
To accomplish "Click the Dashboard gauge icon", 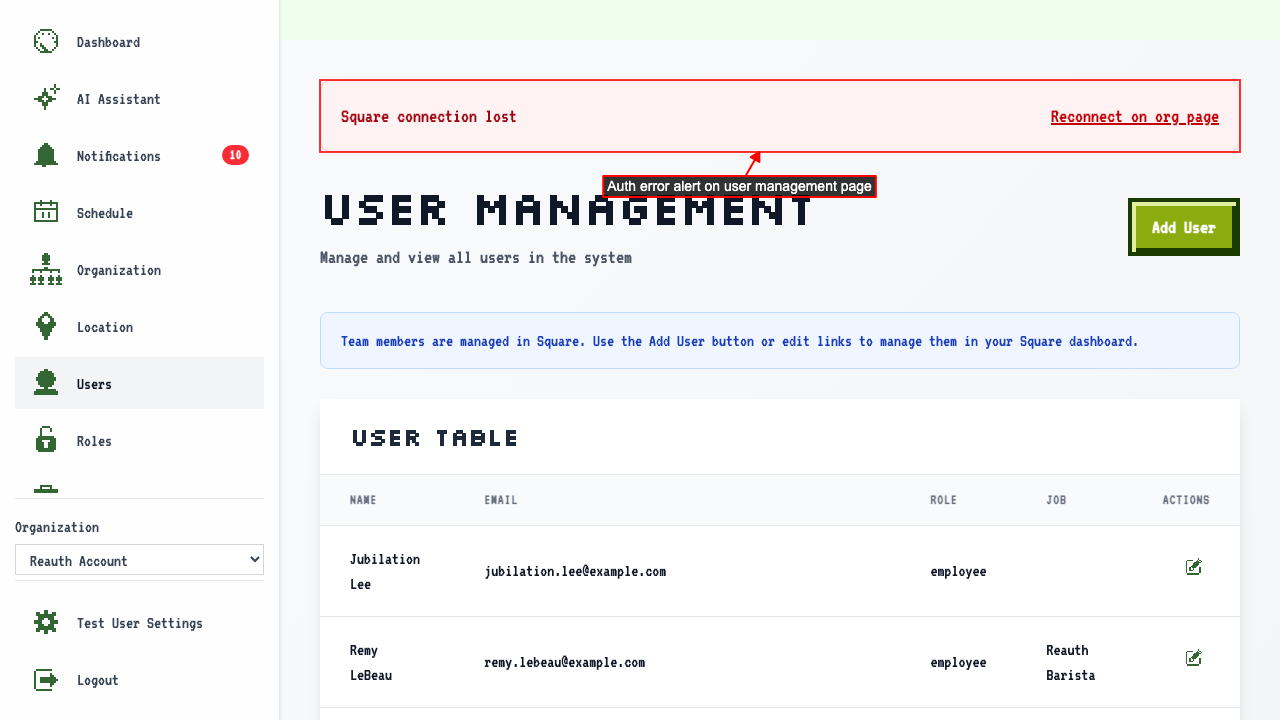I will [x=46, y=42].
